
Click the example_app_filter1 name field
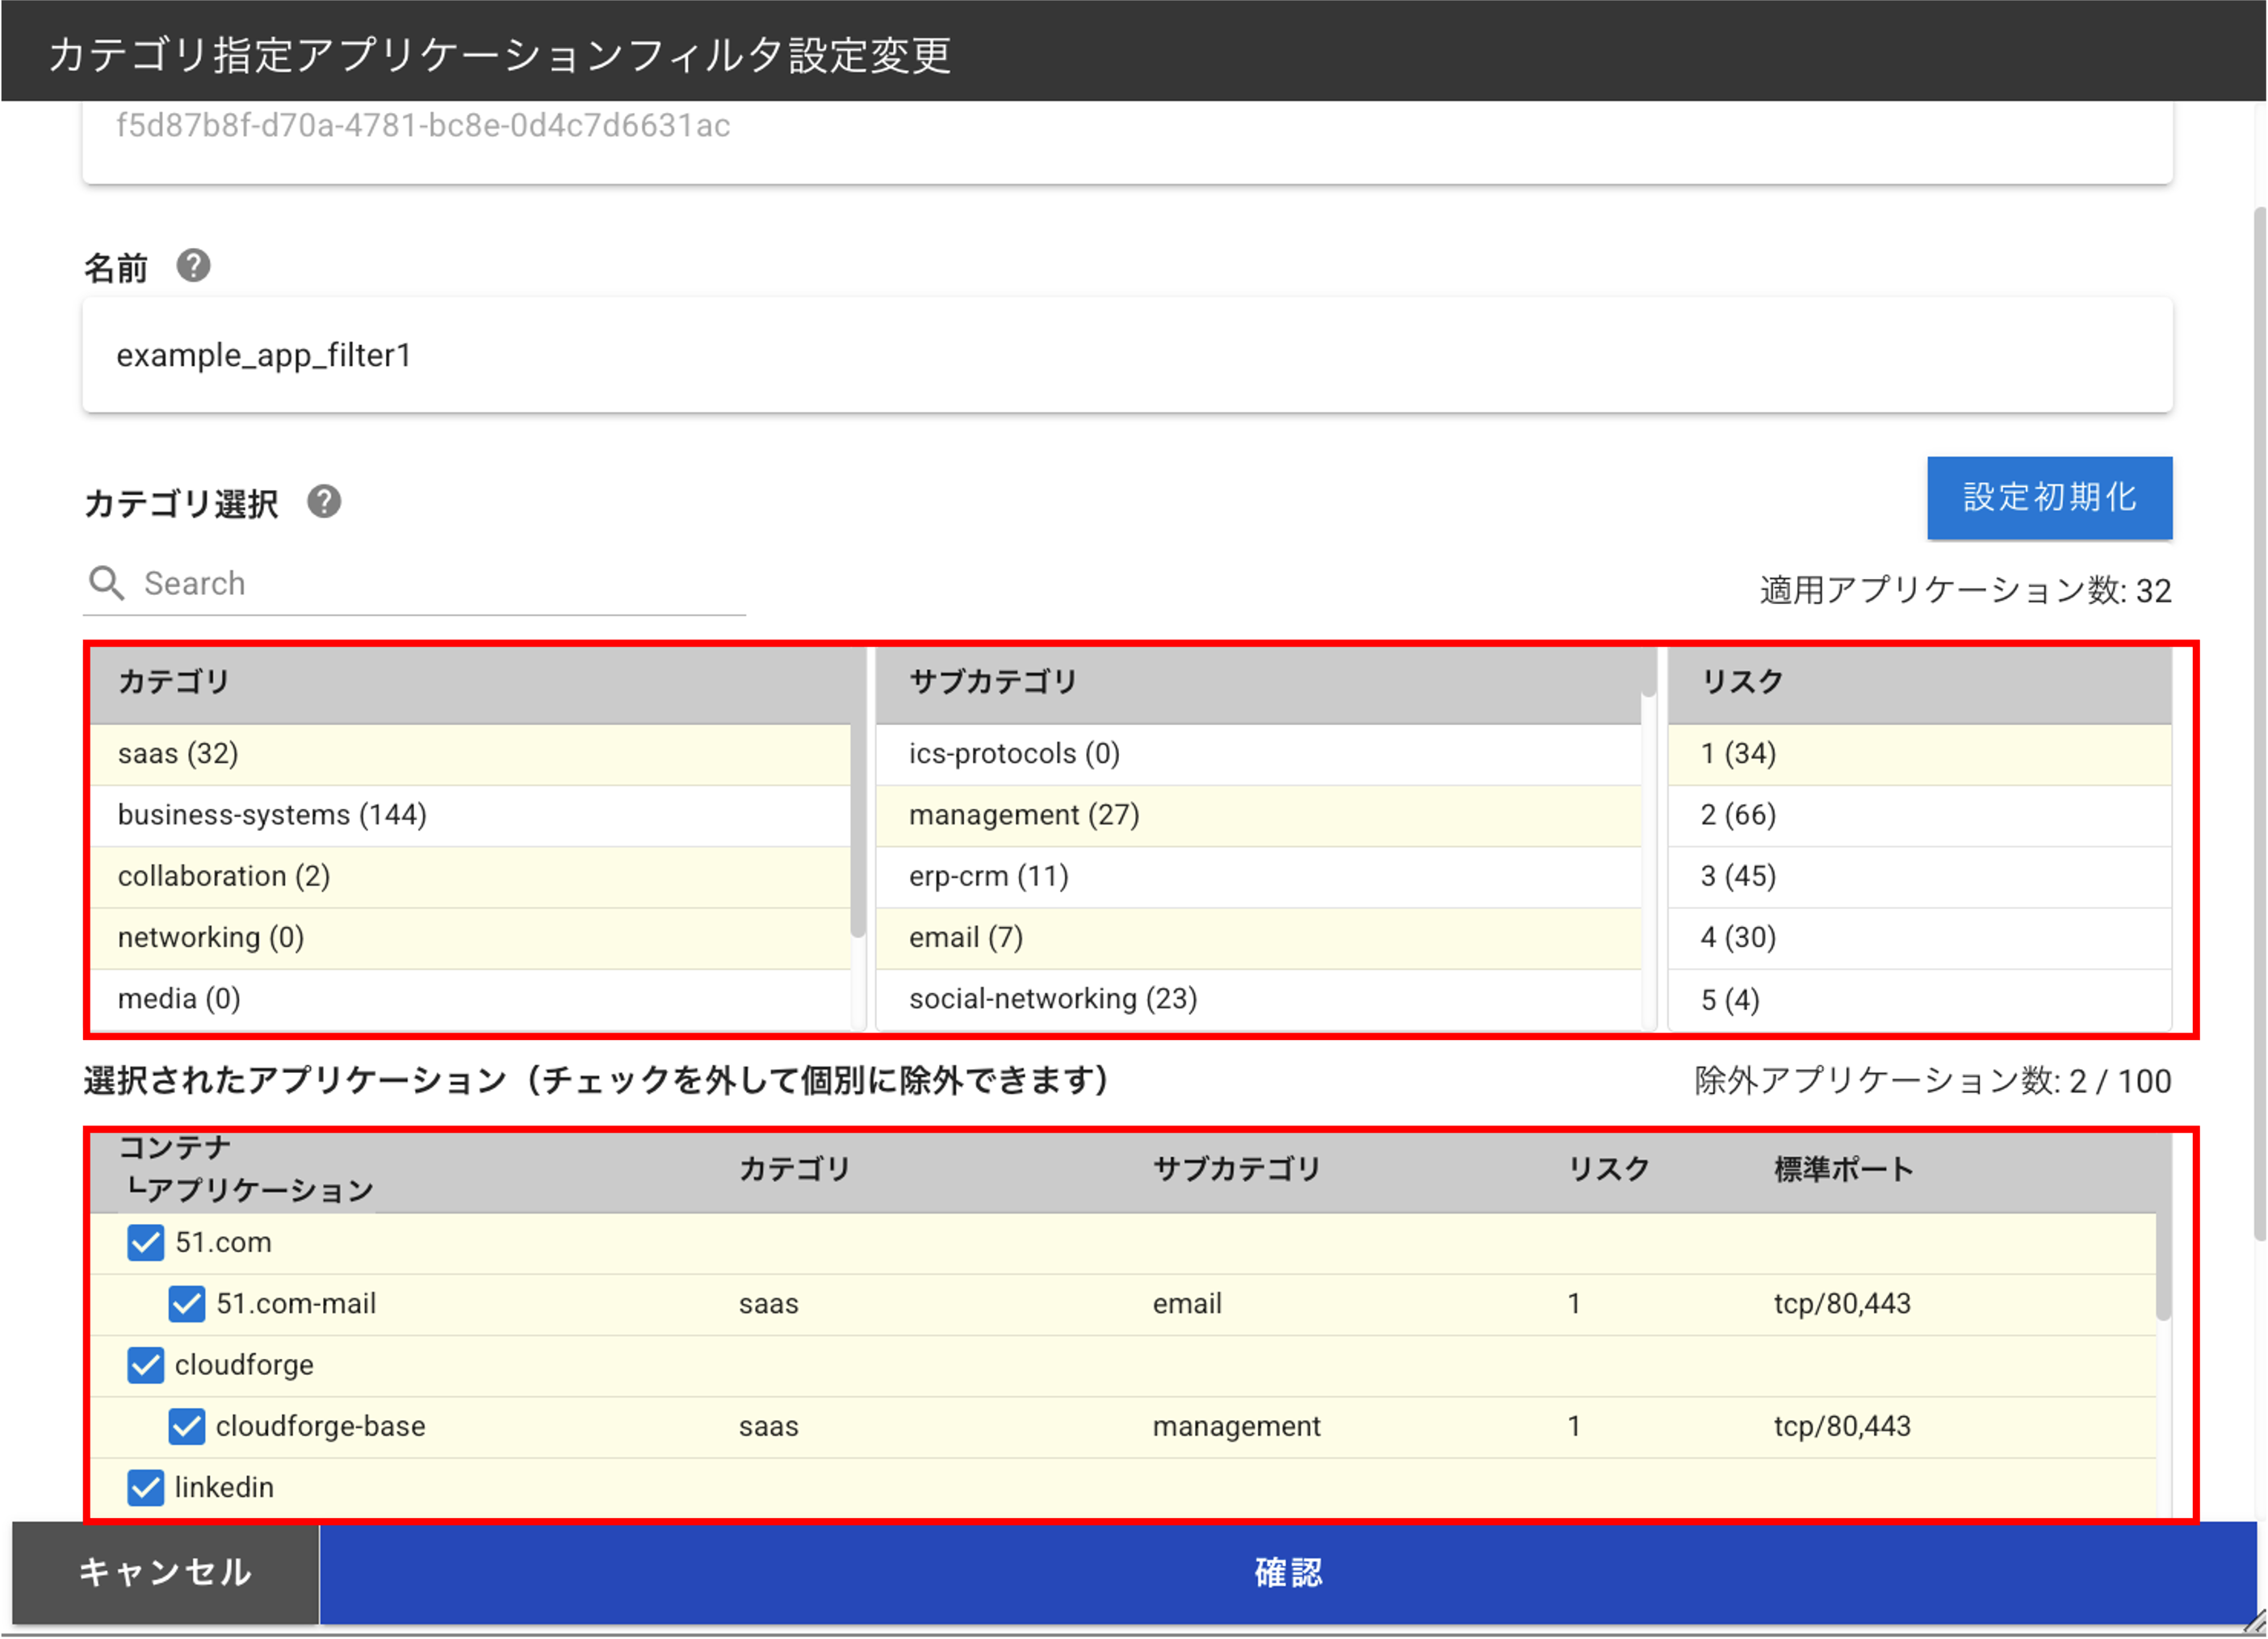click(x=1127, y=355)
